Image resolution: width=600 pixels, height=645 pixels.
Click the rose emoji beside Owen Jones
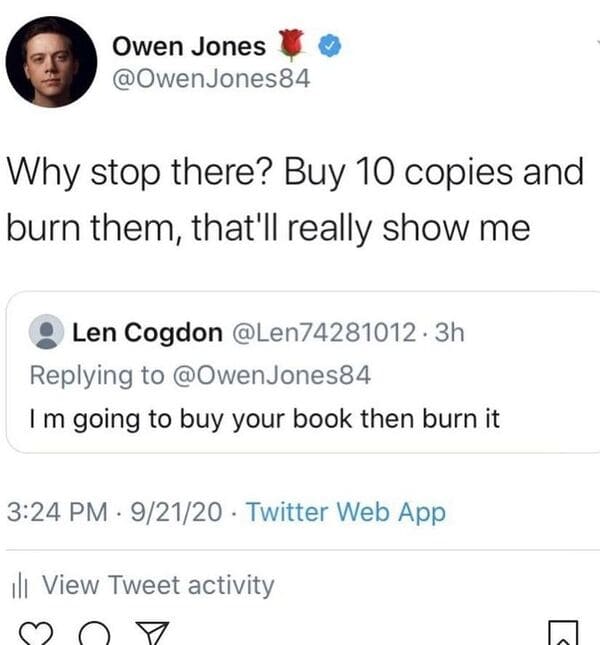point(292,44)
